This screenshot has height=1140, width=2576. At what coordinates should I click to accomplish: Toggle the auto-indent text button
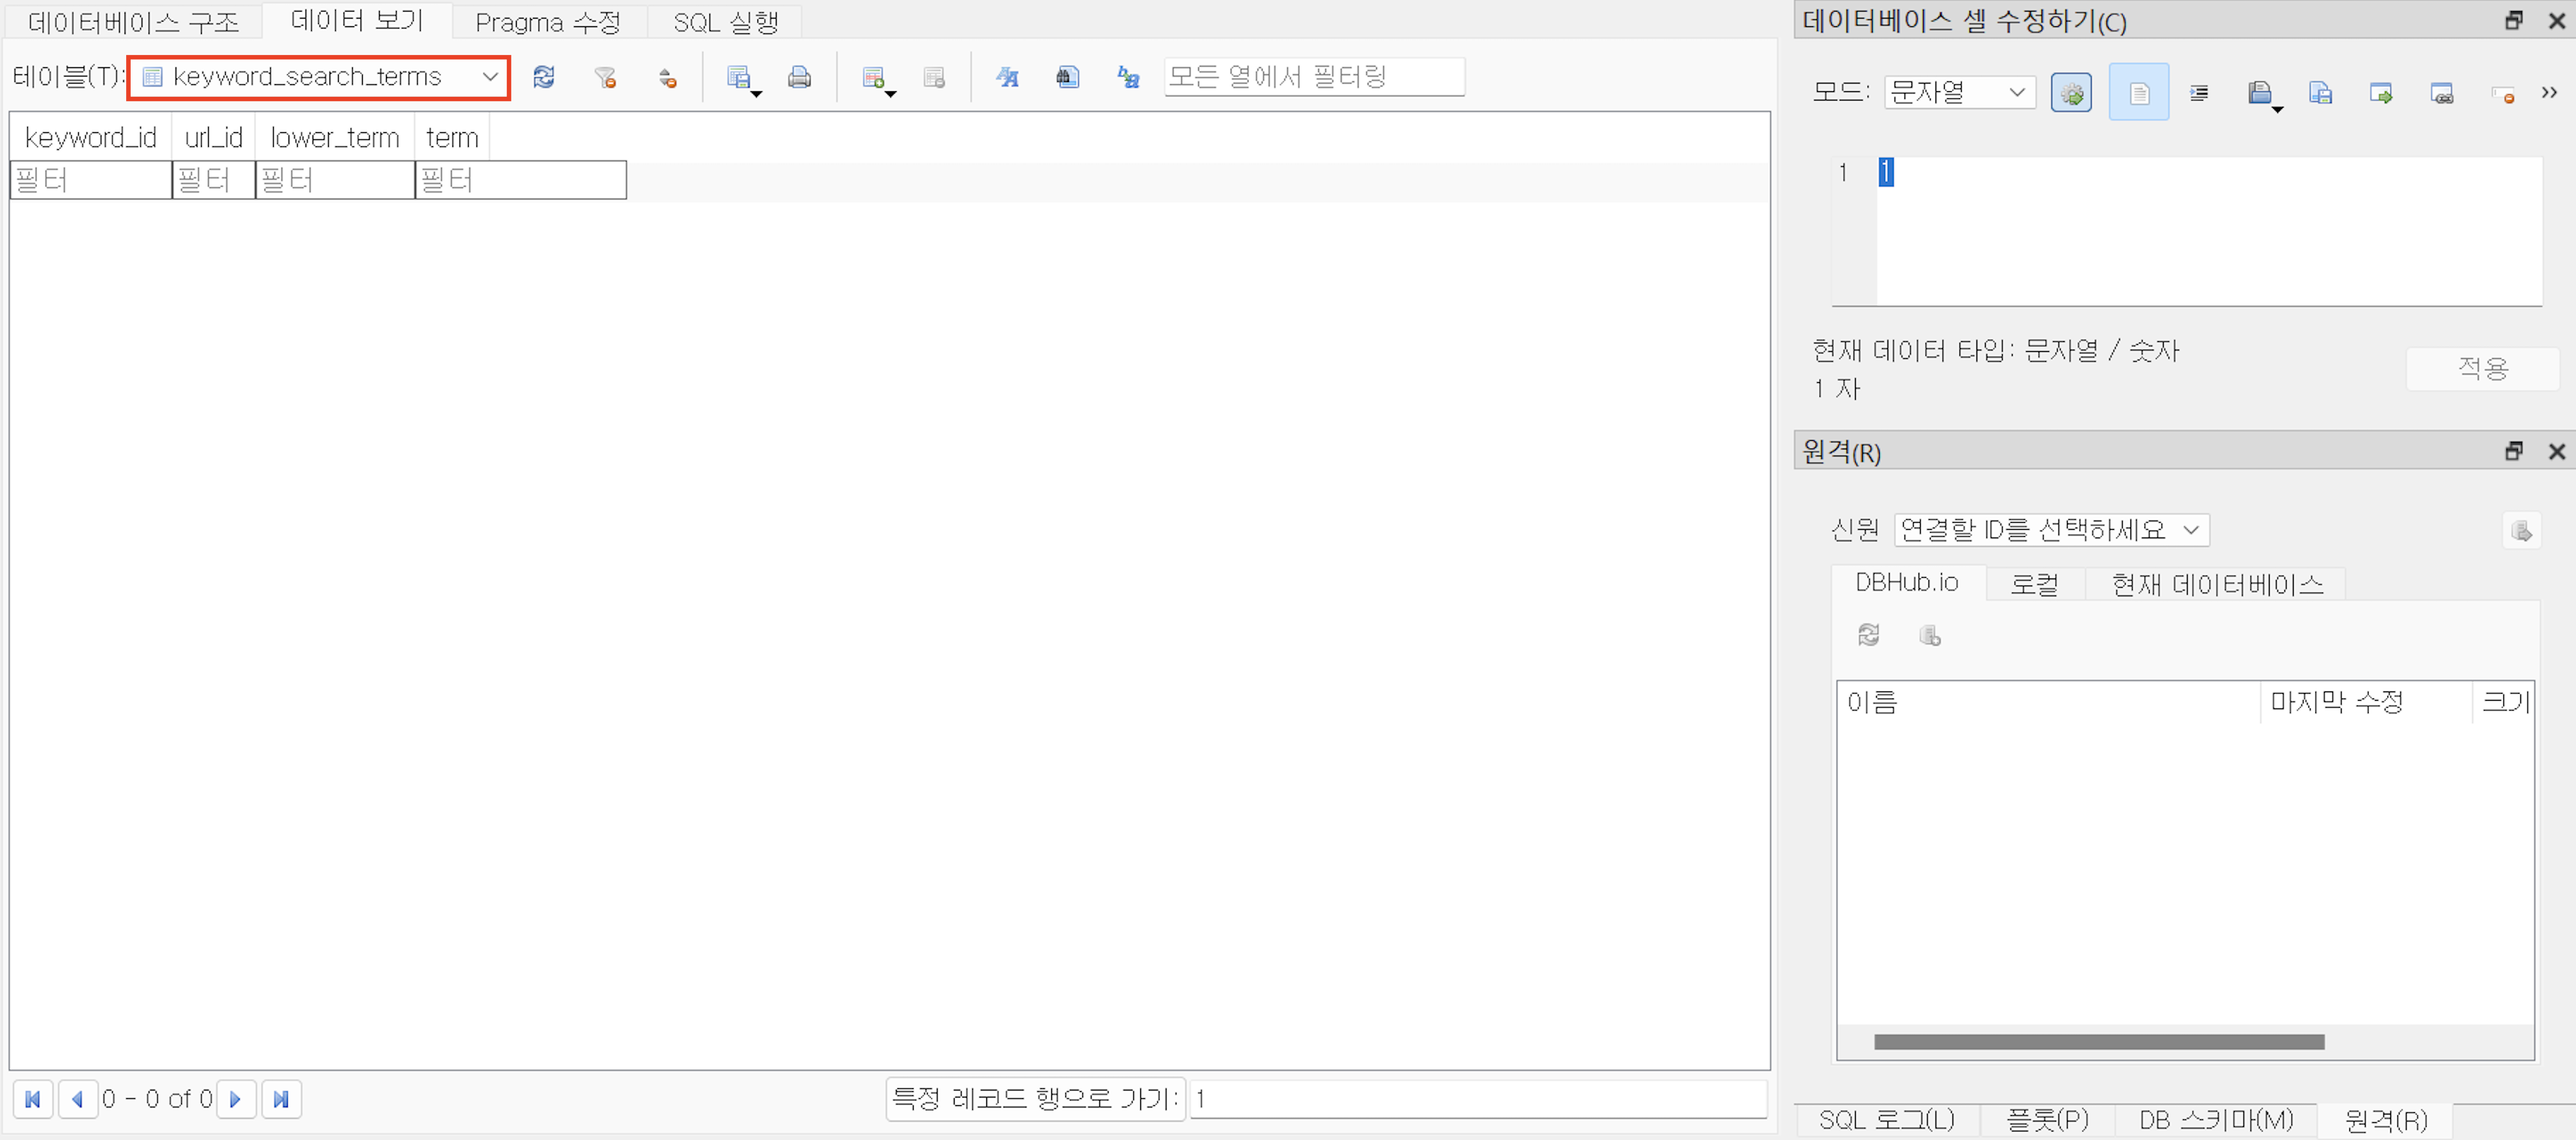click(x=2199, y=93)
